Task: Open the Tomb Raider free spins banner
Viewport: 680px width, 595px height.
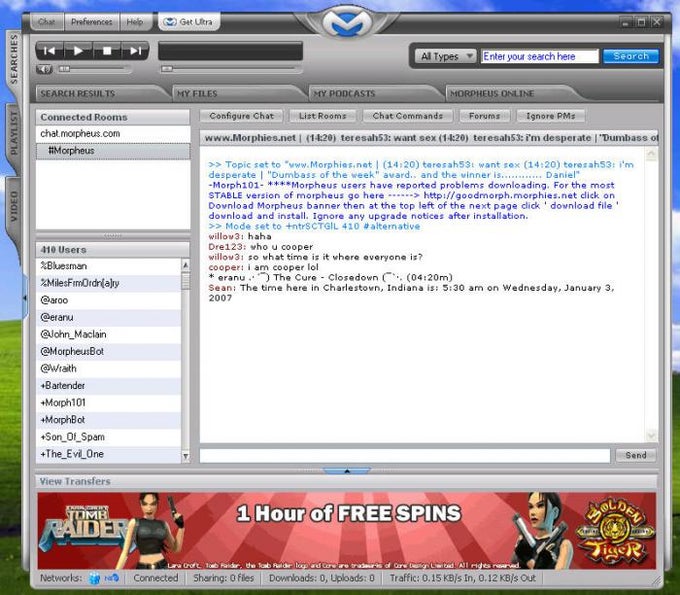Action: click(x=347, y=531)
